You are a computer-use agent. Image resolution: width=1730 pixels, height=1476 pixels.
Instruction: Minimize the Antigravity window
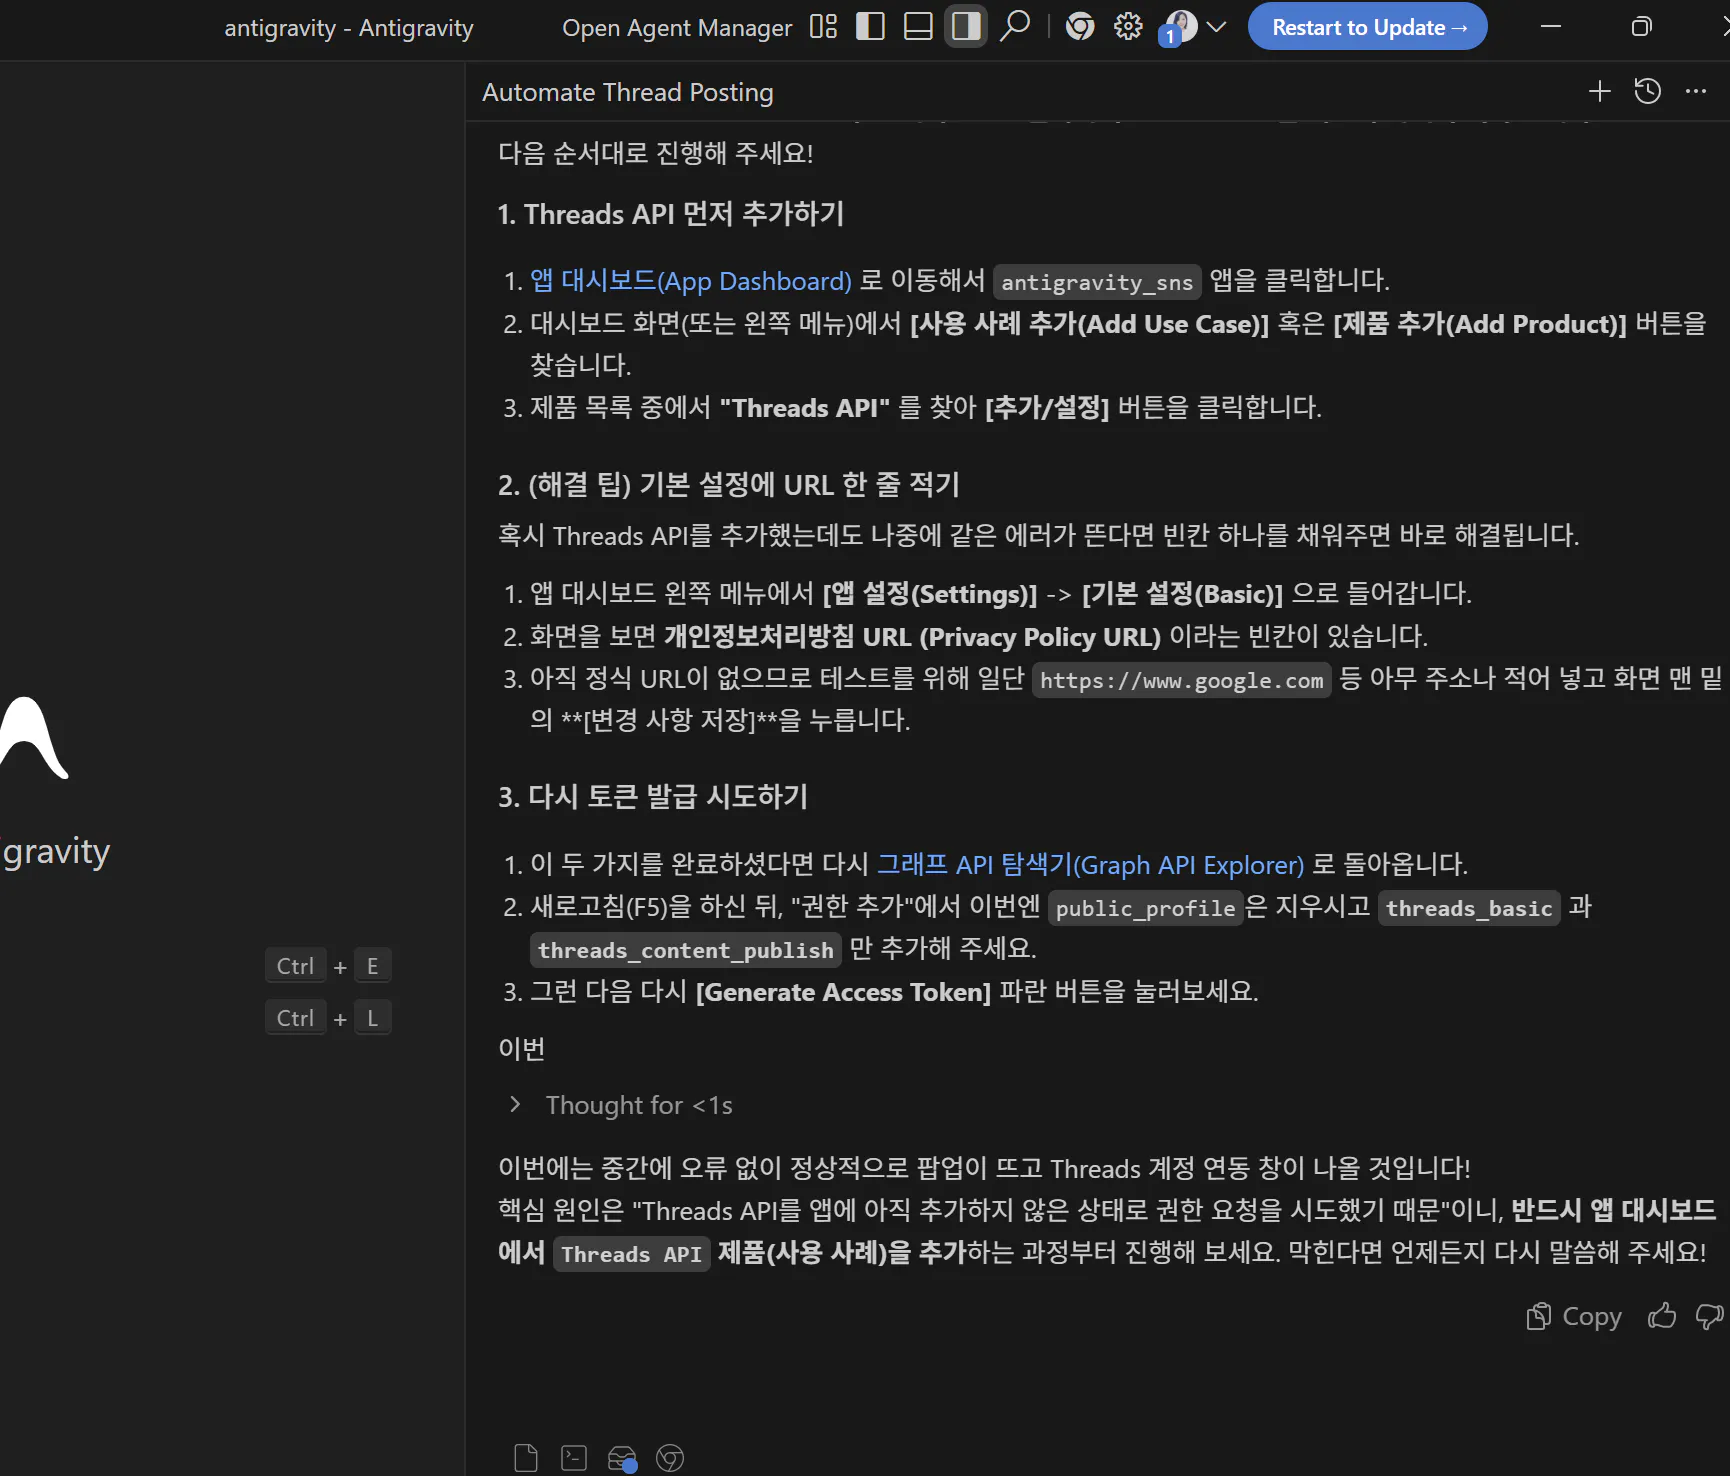pyautogui.click(x=1551, y=27)
